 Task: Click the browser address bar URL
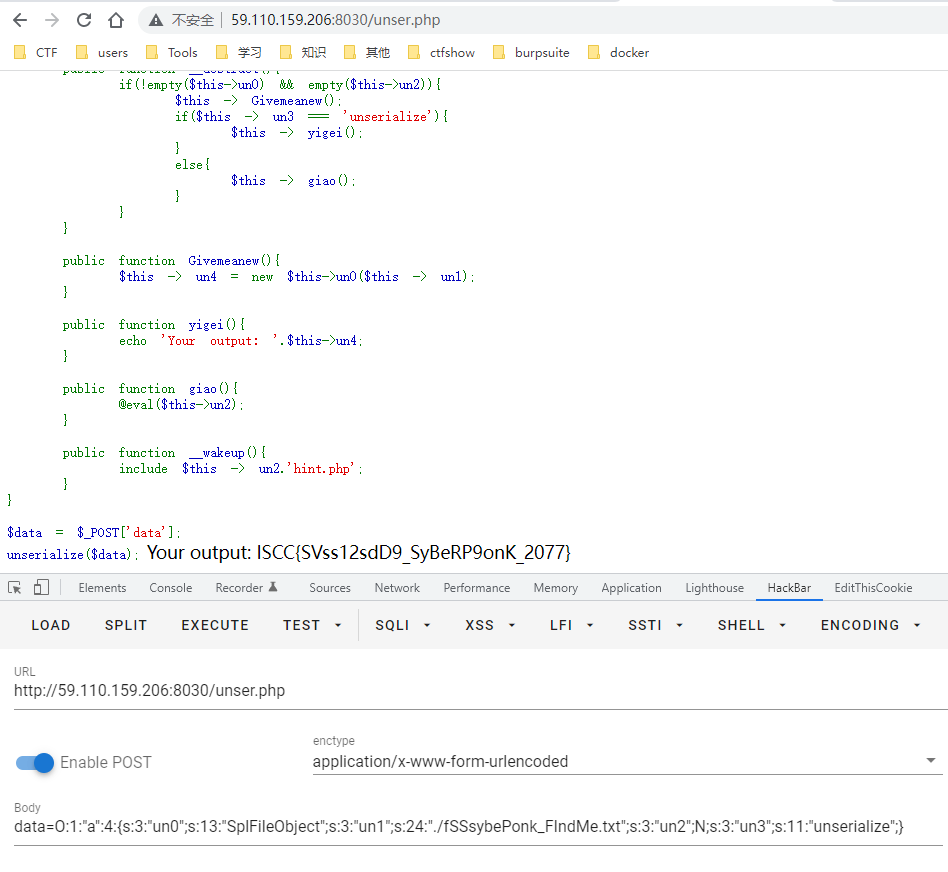[x=336, y=20]
